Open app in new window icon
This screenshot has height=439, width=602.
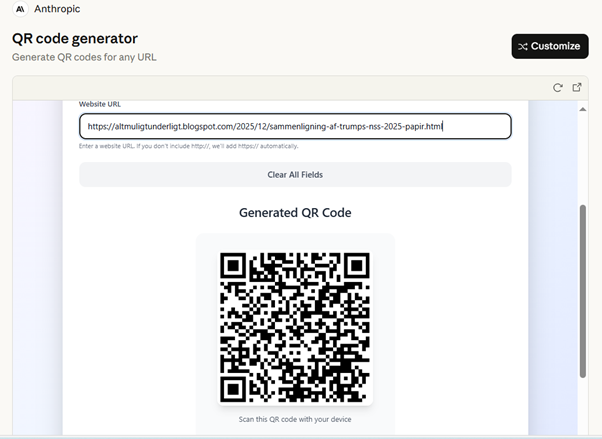coord(577,87)
